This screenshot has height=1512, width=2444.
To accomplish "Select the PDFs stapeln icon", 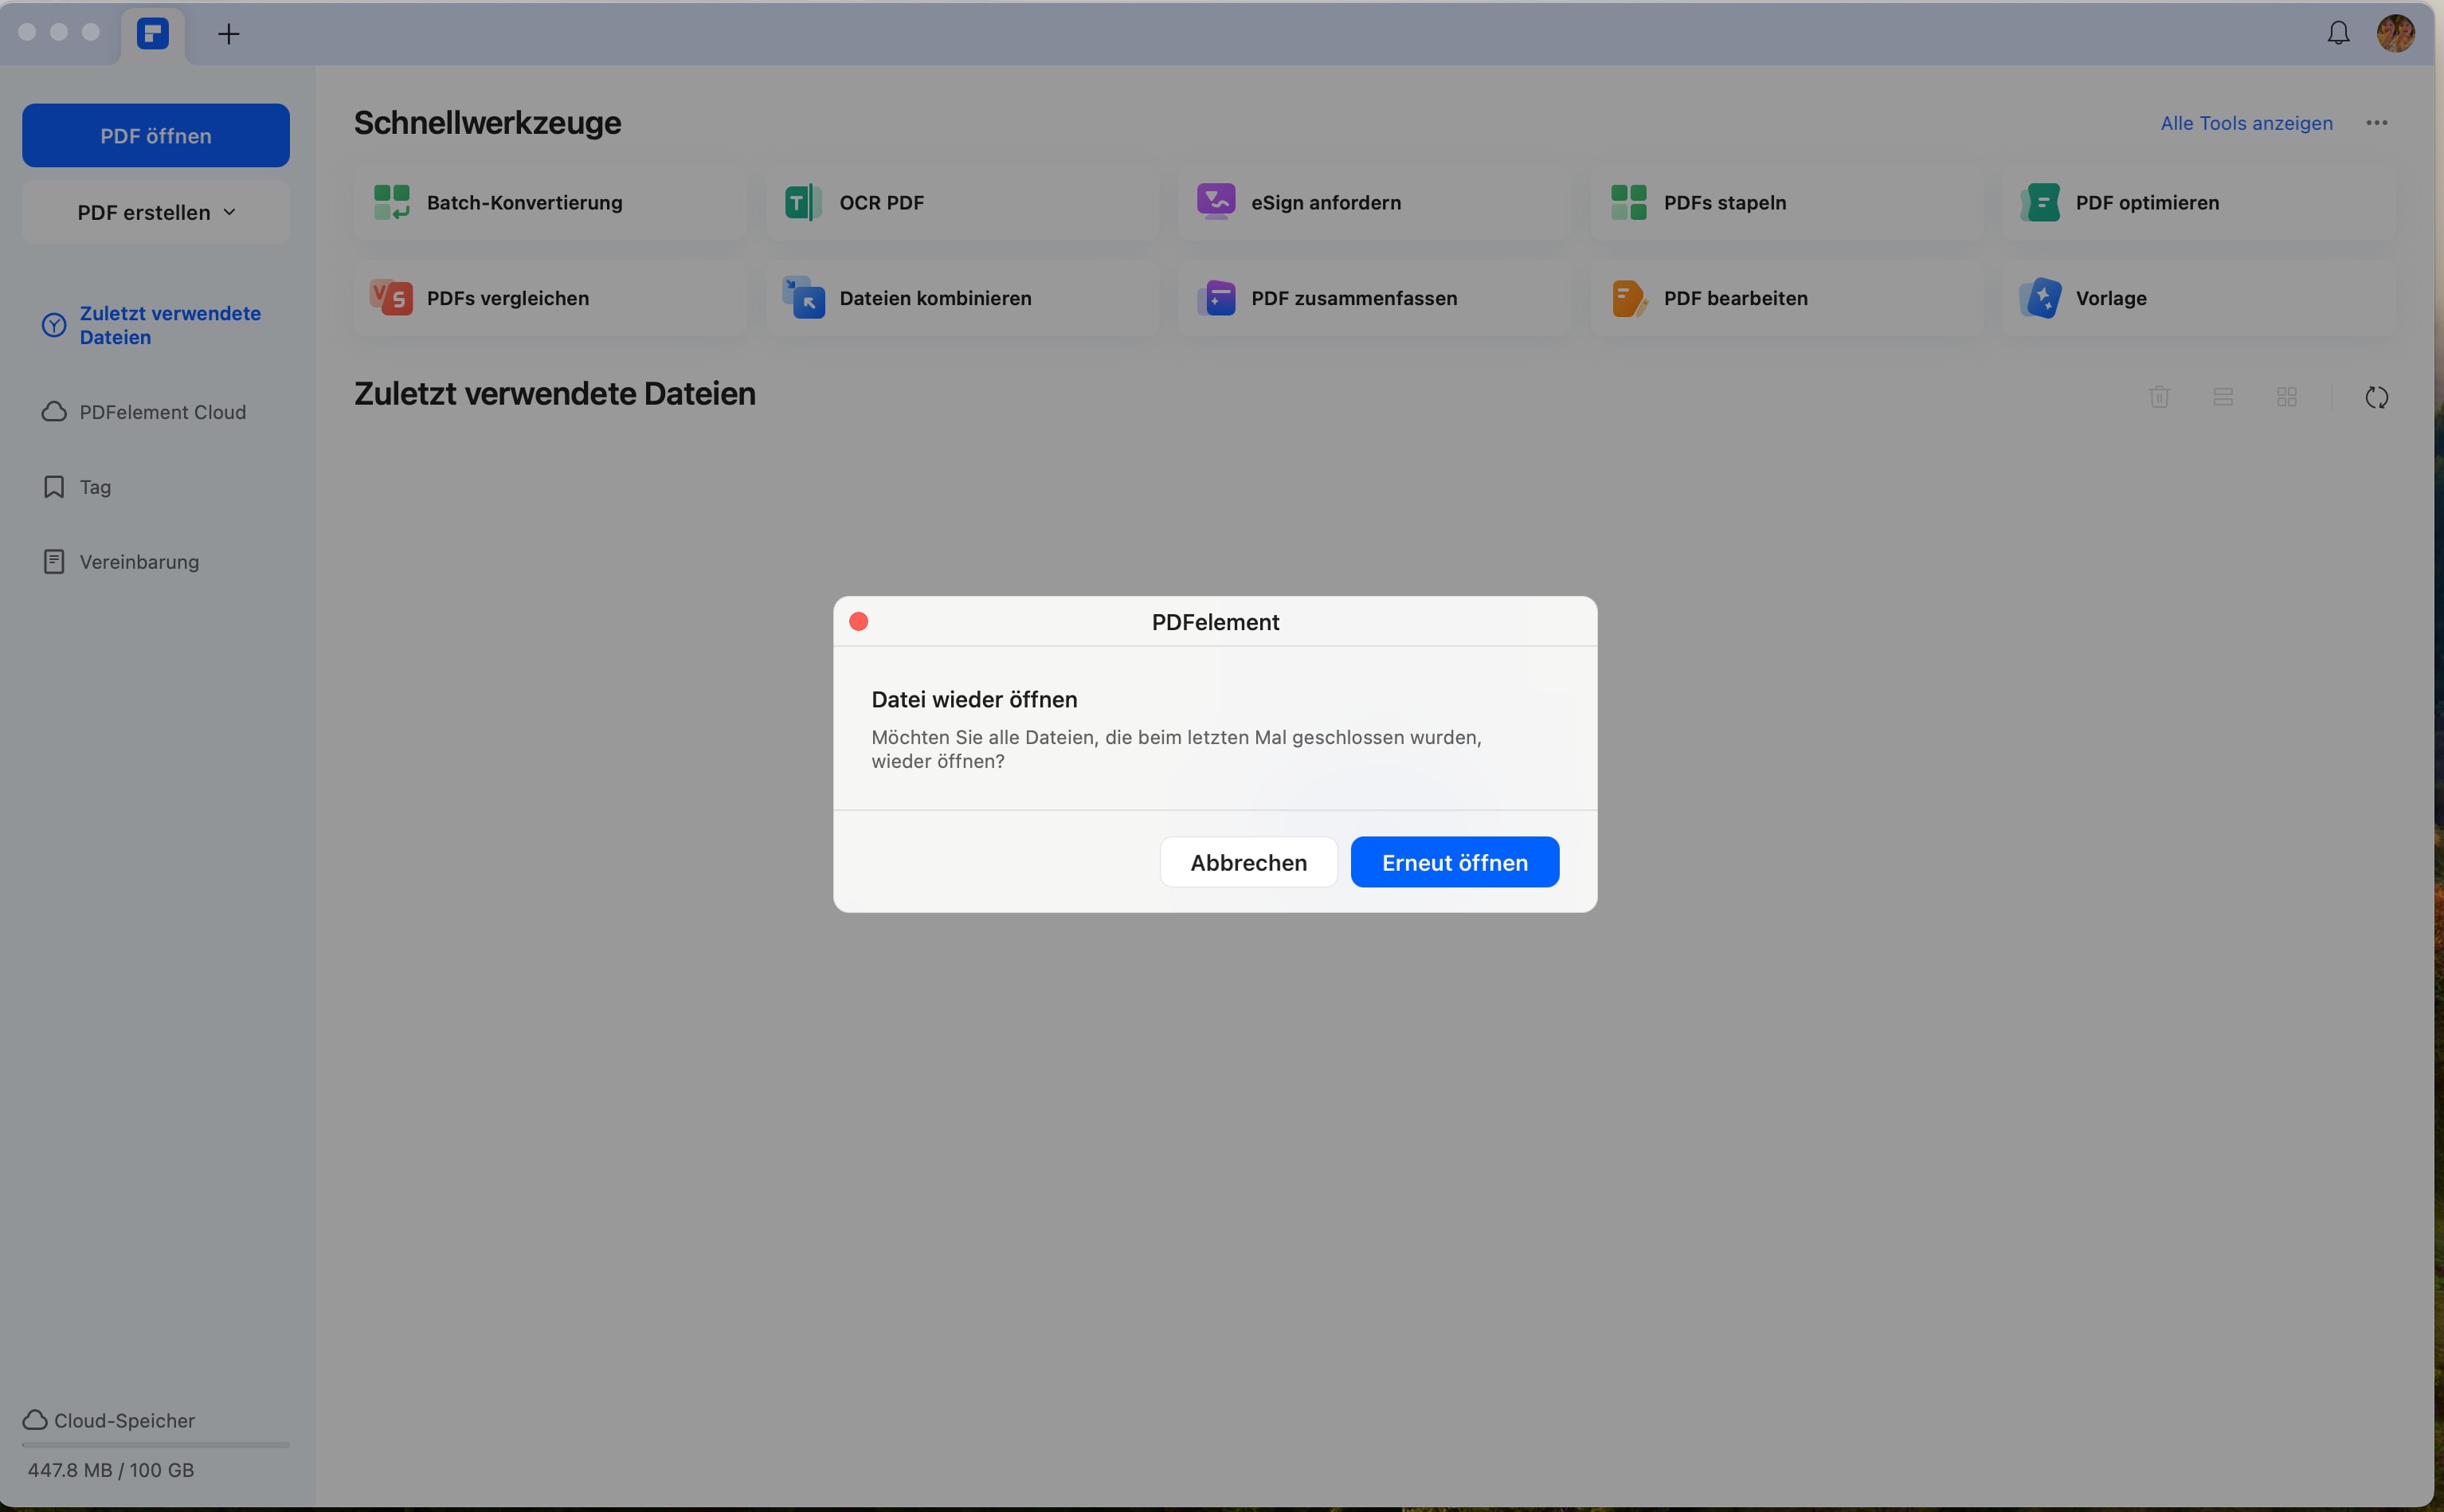I will 1628,202.
